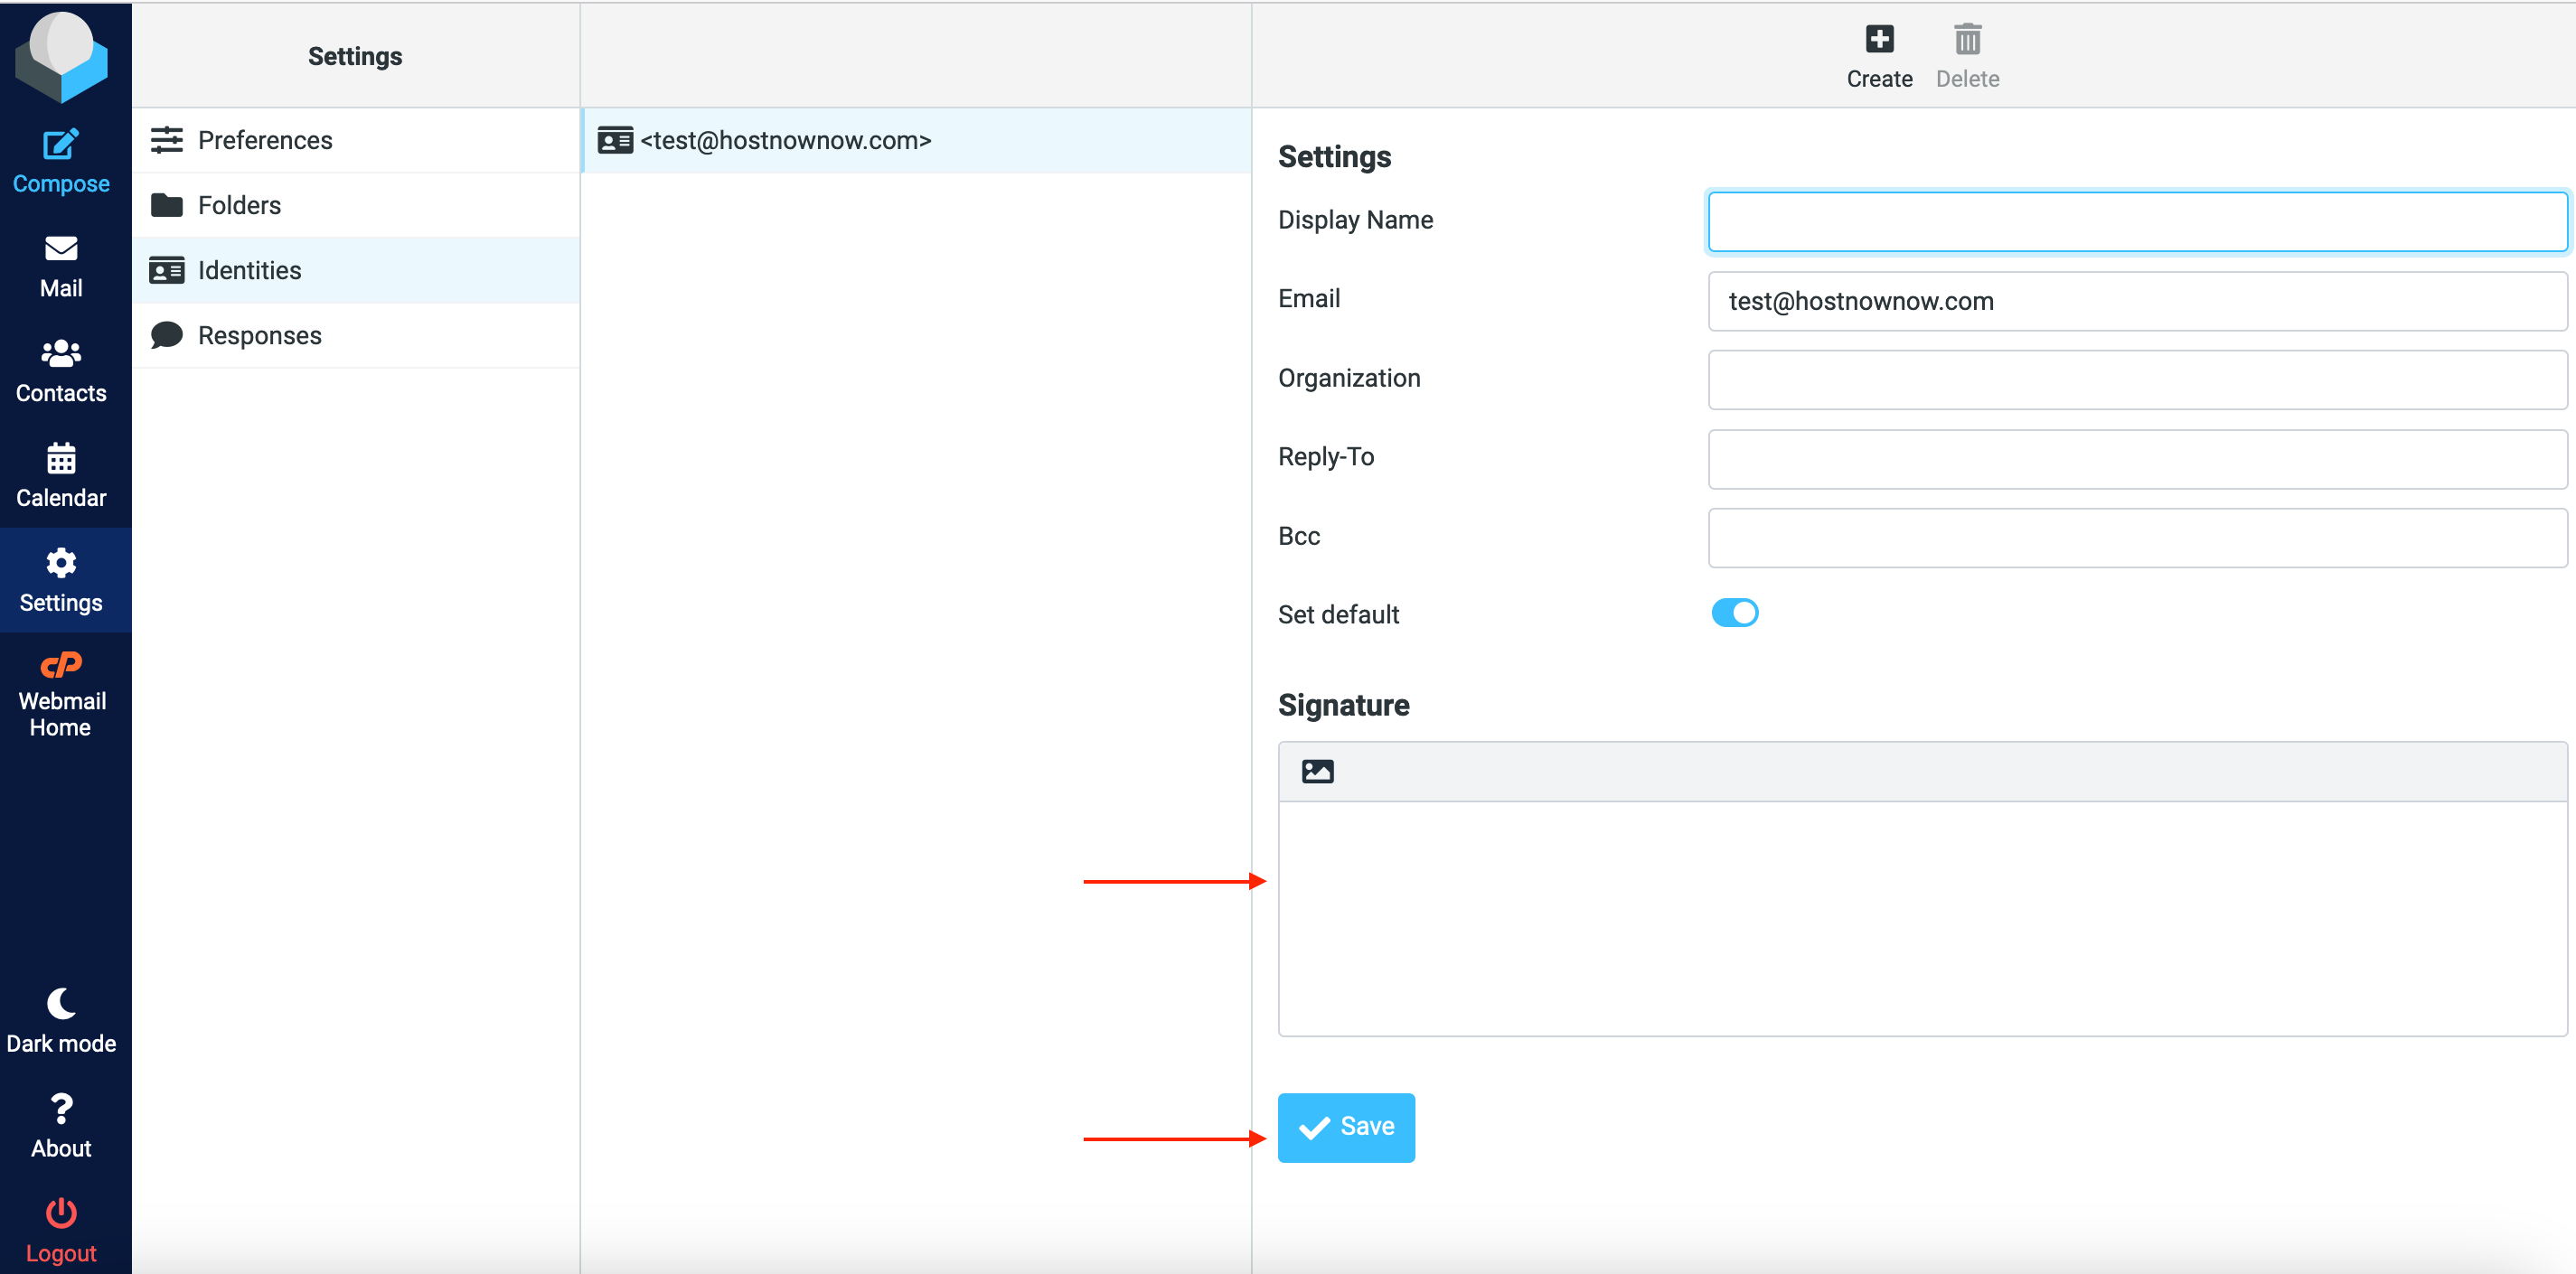Open Responses settings

(x=356, y=335)
